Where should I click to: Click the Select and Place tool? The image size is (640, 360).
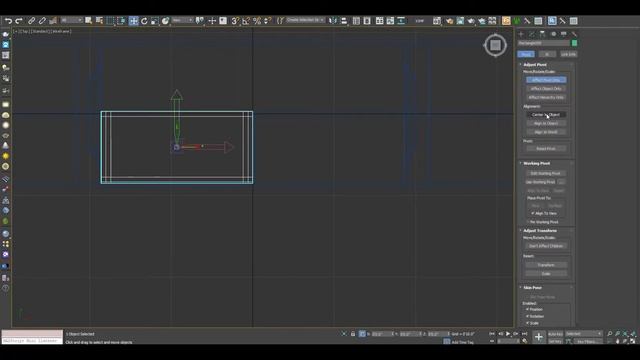165,21
